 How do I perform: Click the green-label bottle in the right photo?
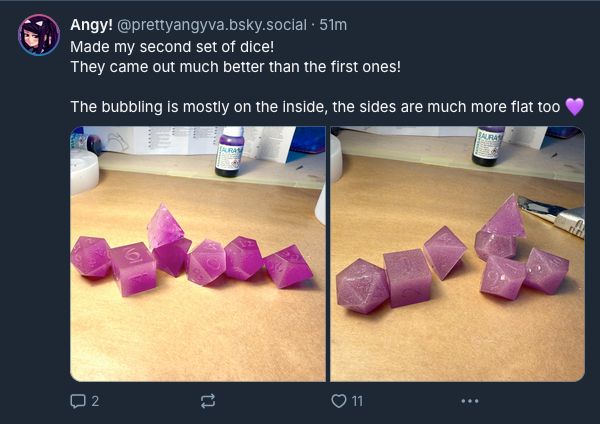(x=489, y=145)
